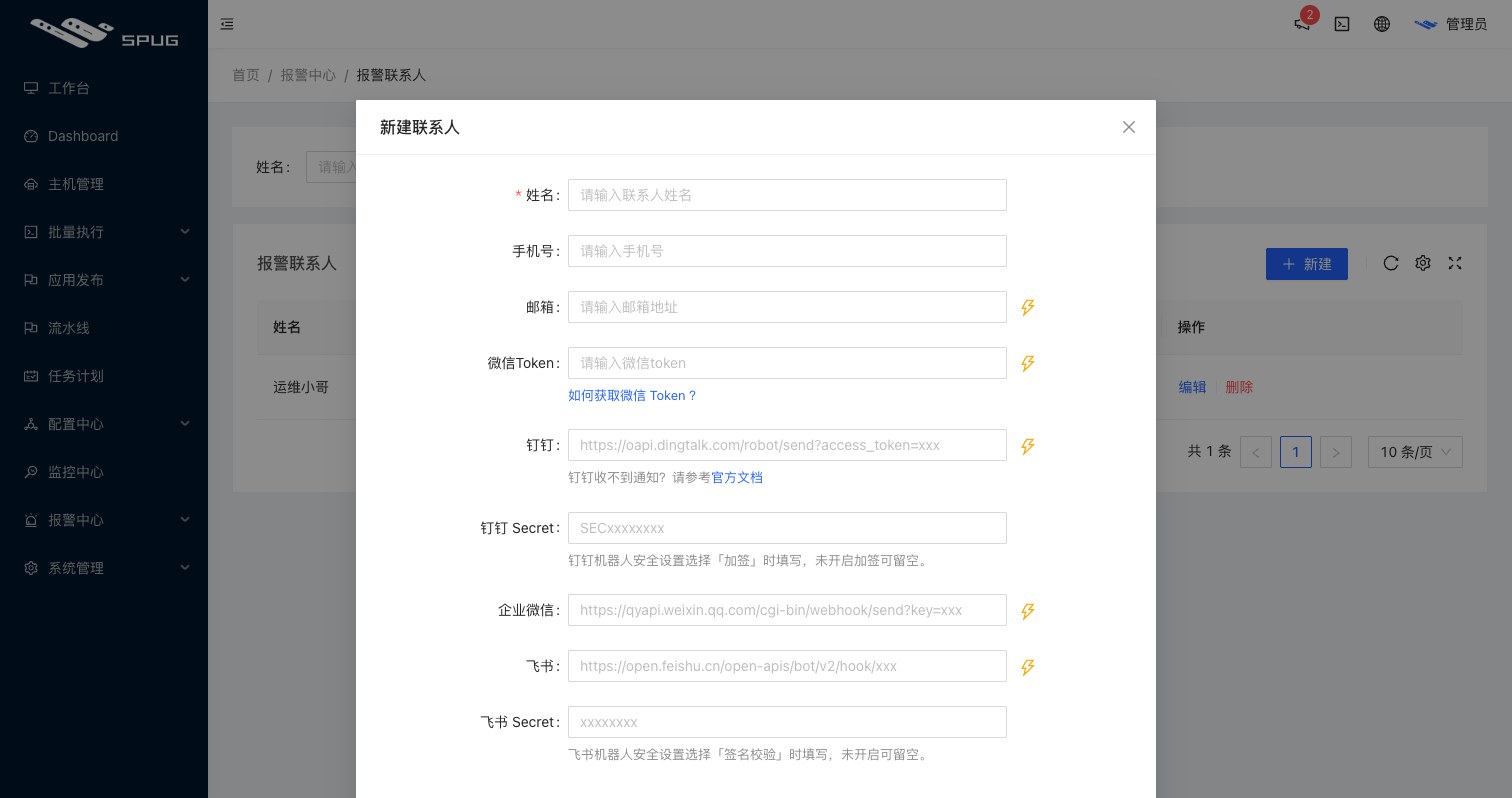Click the 监控中心 monitor icon
Viewport: 1512px width, 798px height.
click(x=31, y=472)
